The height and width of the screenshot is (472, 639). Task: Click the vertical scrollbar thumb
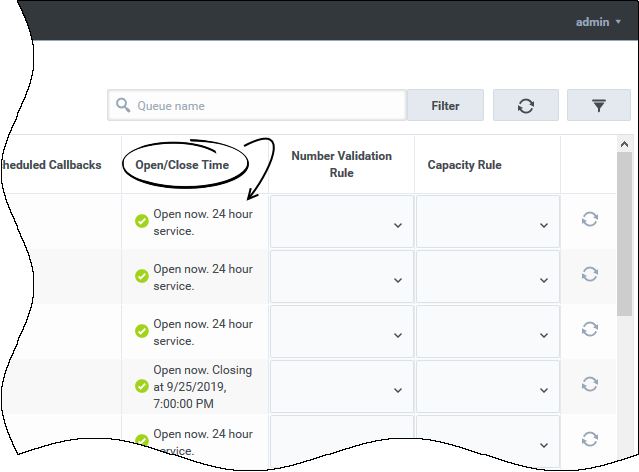pos(624,235)
